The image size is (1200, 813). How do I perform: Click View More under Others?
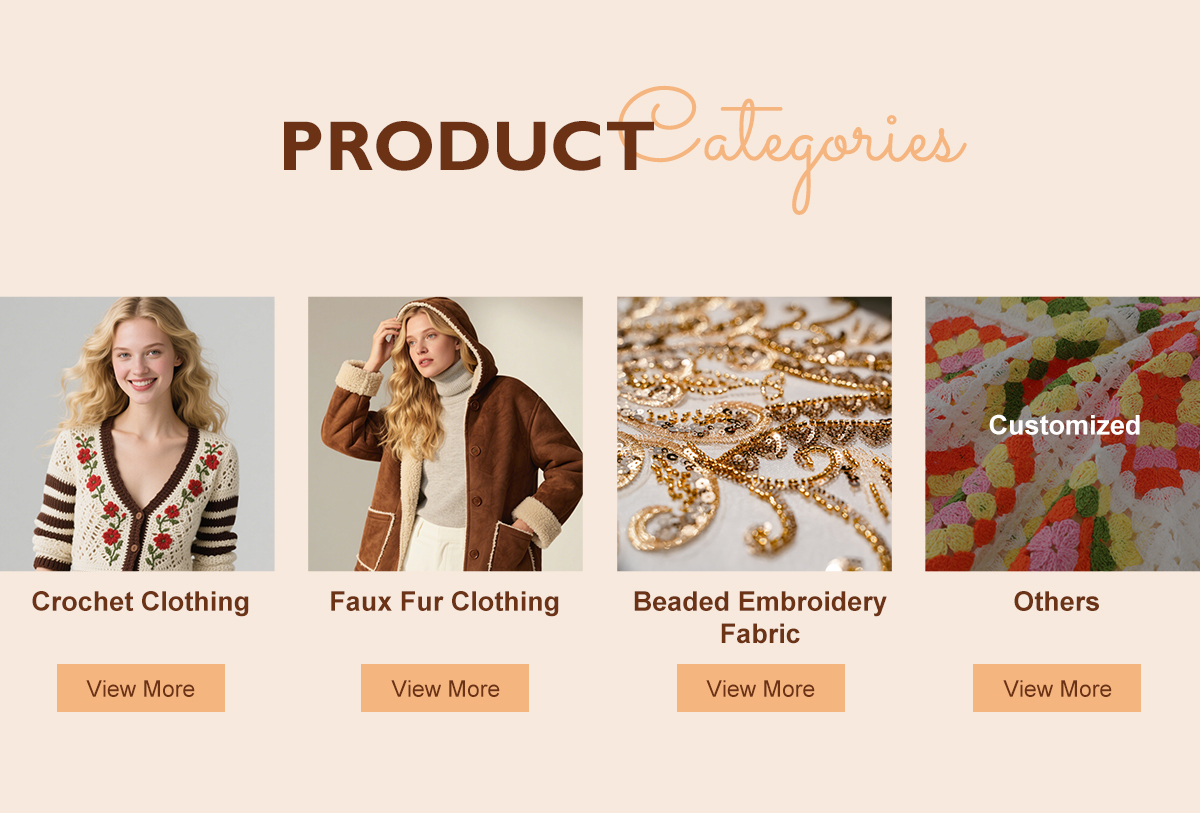1057,688
